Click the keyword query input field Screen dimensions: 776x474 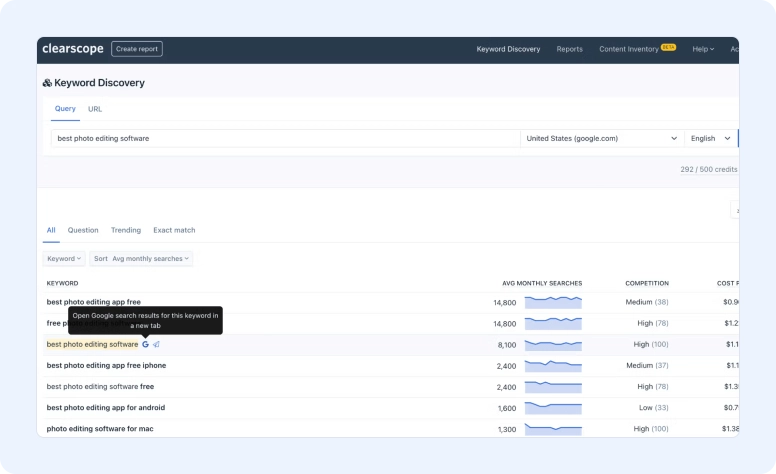point(285,138)
